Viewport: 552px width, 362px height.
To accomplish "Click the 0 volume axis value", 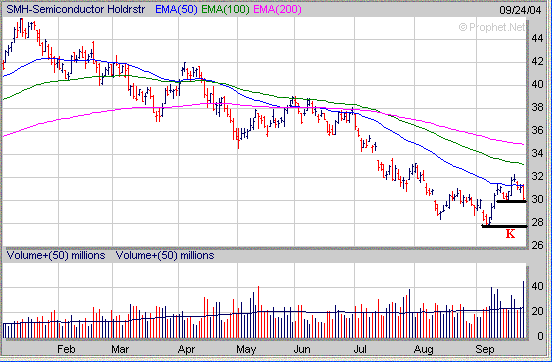I will (x=540, y=336).
